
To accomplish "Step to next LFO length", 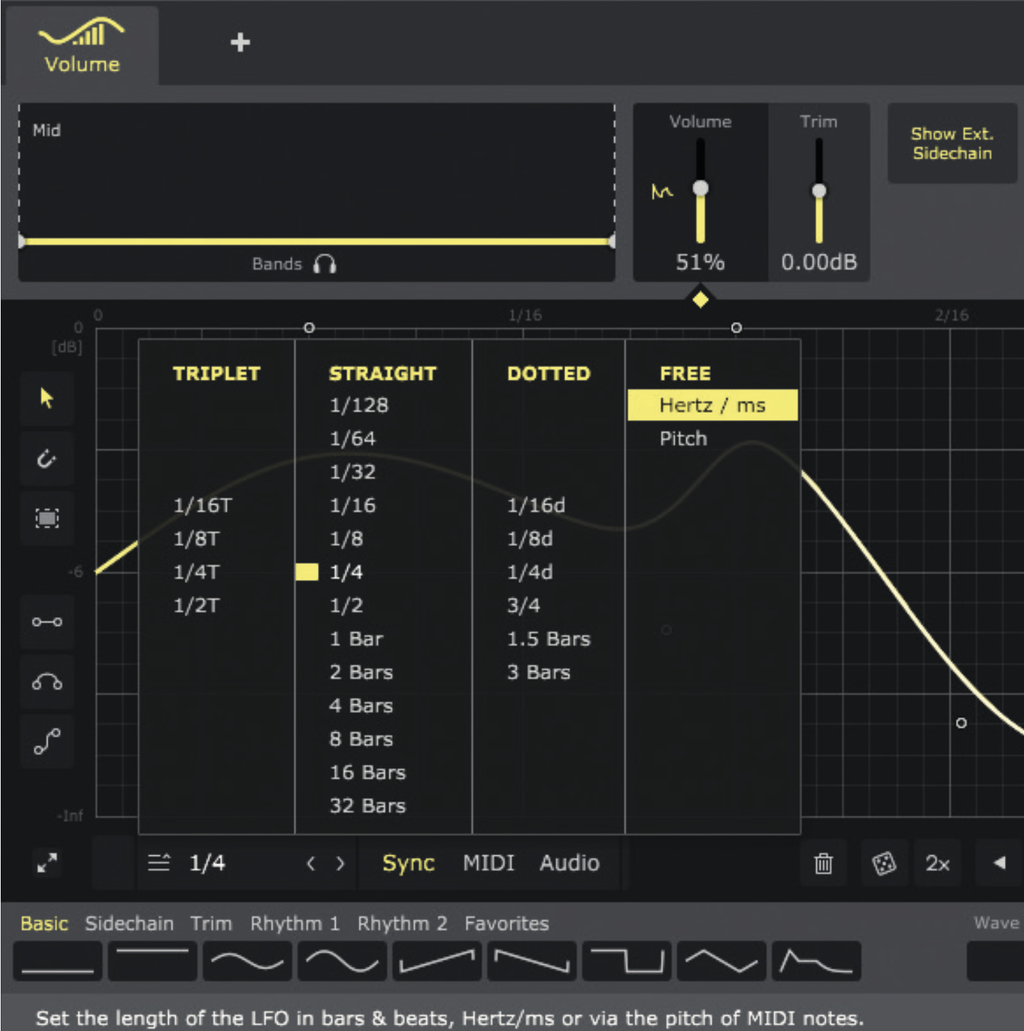I will coord(340,863).
